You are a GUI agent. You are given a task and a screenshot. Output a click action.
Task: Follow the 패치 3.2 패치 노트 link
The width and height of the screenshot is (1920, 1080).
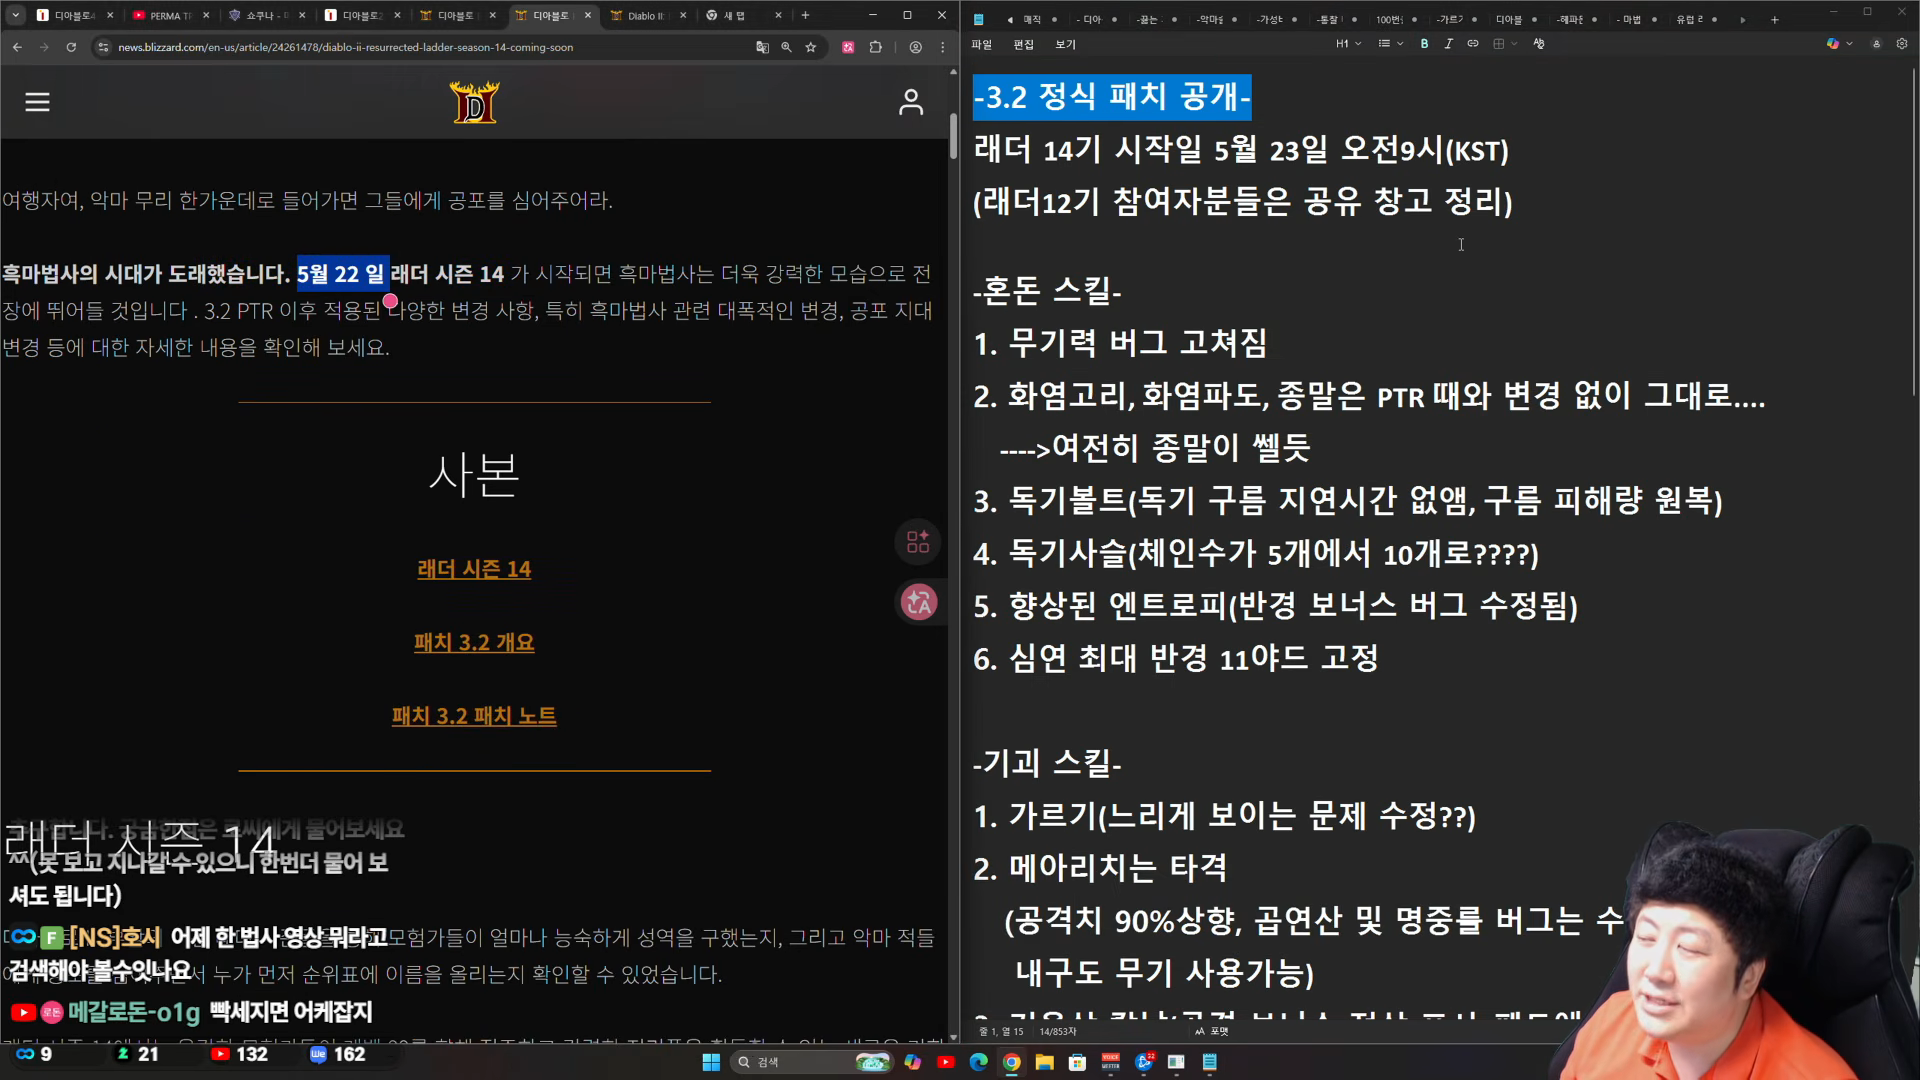pos(474,716)
